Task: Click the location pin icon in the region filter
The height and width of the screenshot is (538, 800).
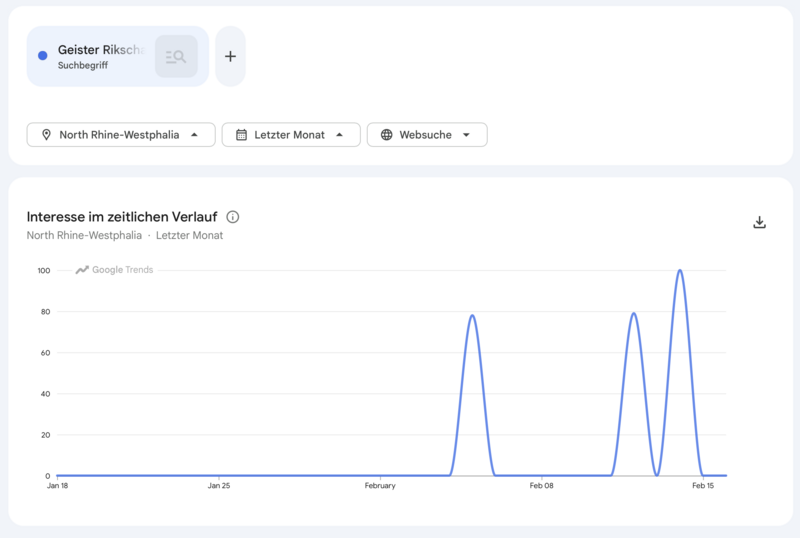Action: [46, 135]
